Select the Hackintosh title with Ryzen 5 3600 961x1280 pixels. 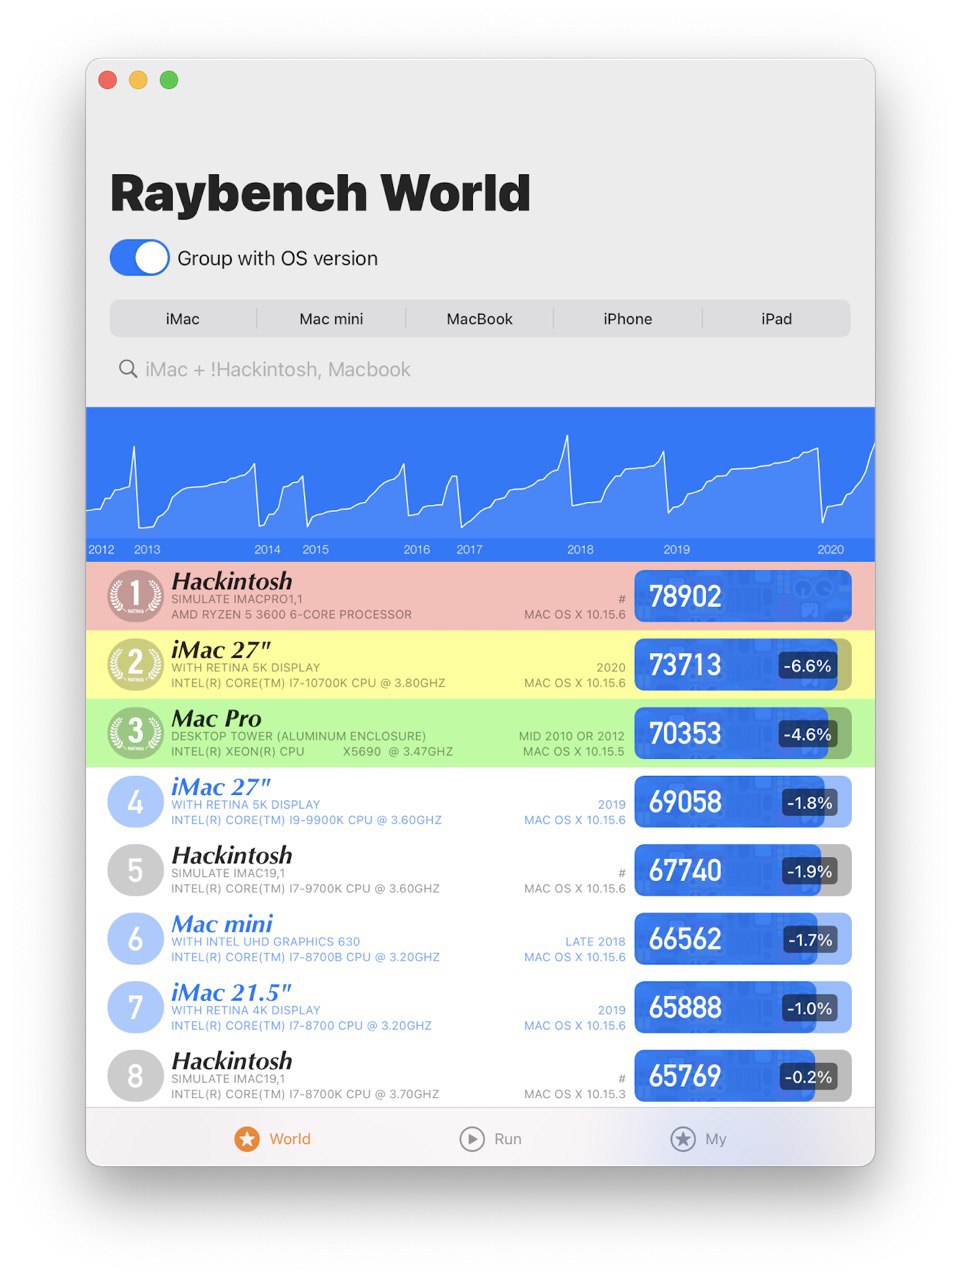coord(232,581)
